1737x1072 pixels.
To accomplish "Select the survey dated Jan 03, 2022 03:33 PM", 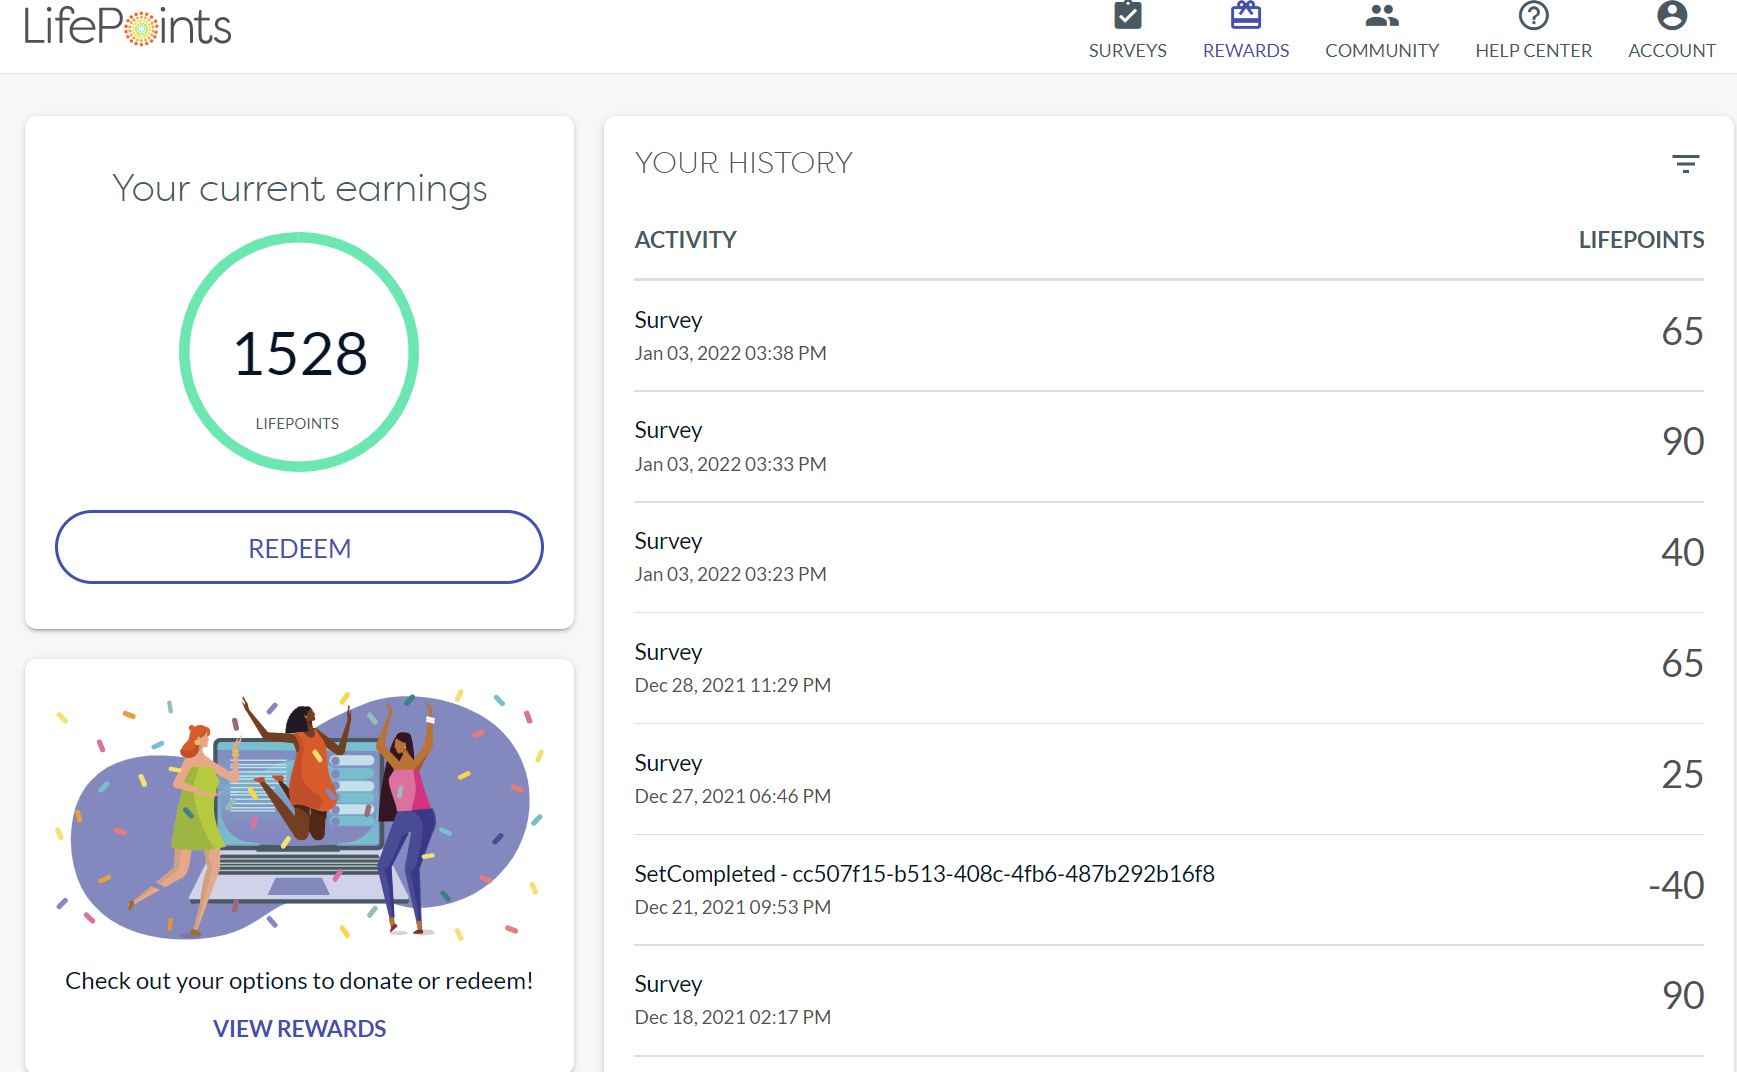I will pyautogui.click(x=1169, y=447).
